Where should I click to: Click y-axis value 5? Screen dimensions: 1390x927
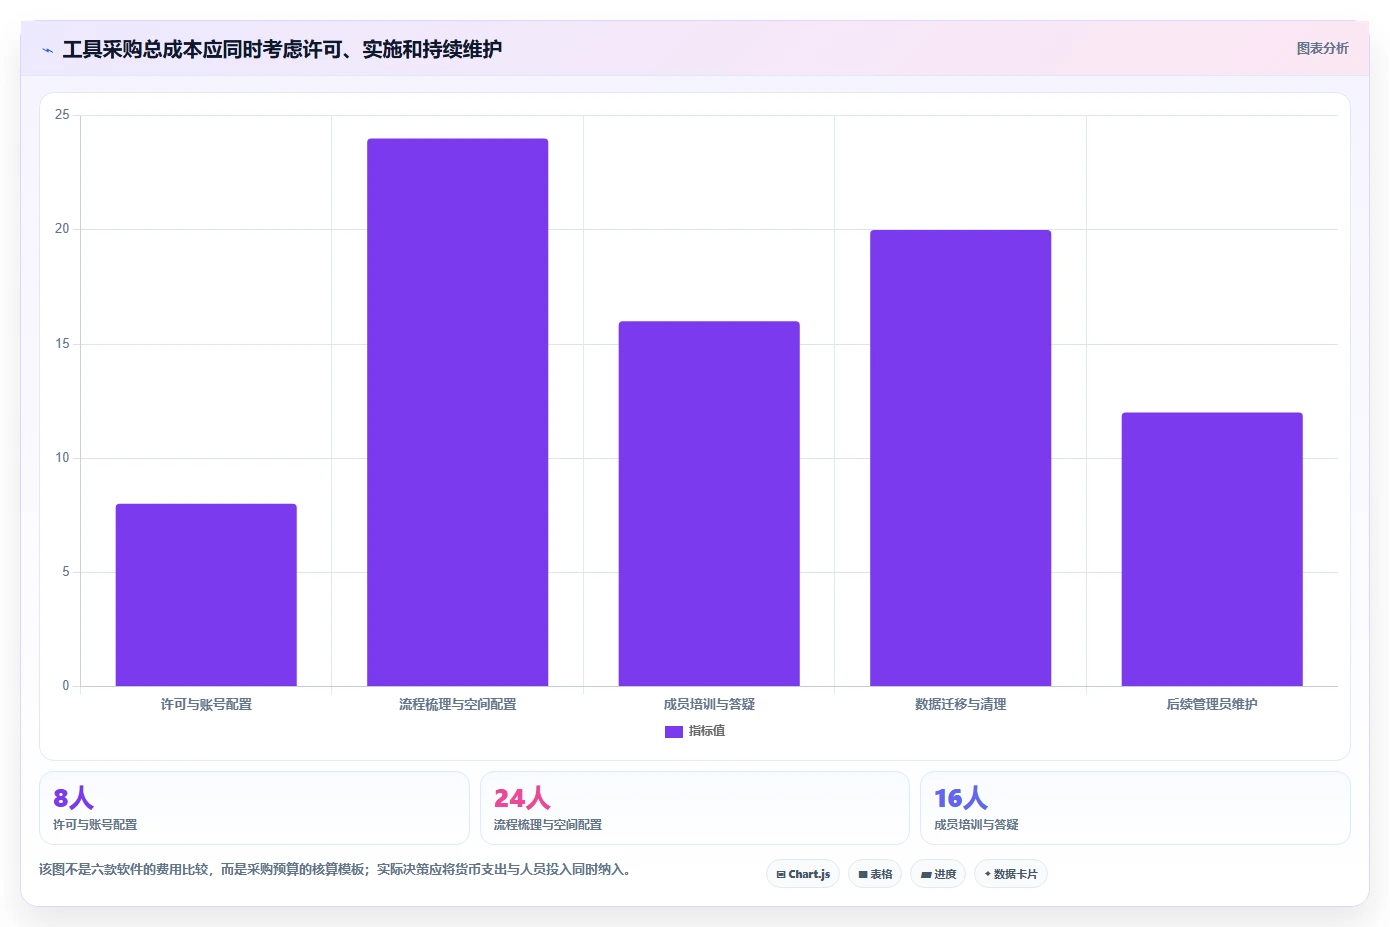[x=66, y=572]
